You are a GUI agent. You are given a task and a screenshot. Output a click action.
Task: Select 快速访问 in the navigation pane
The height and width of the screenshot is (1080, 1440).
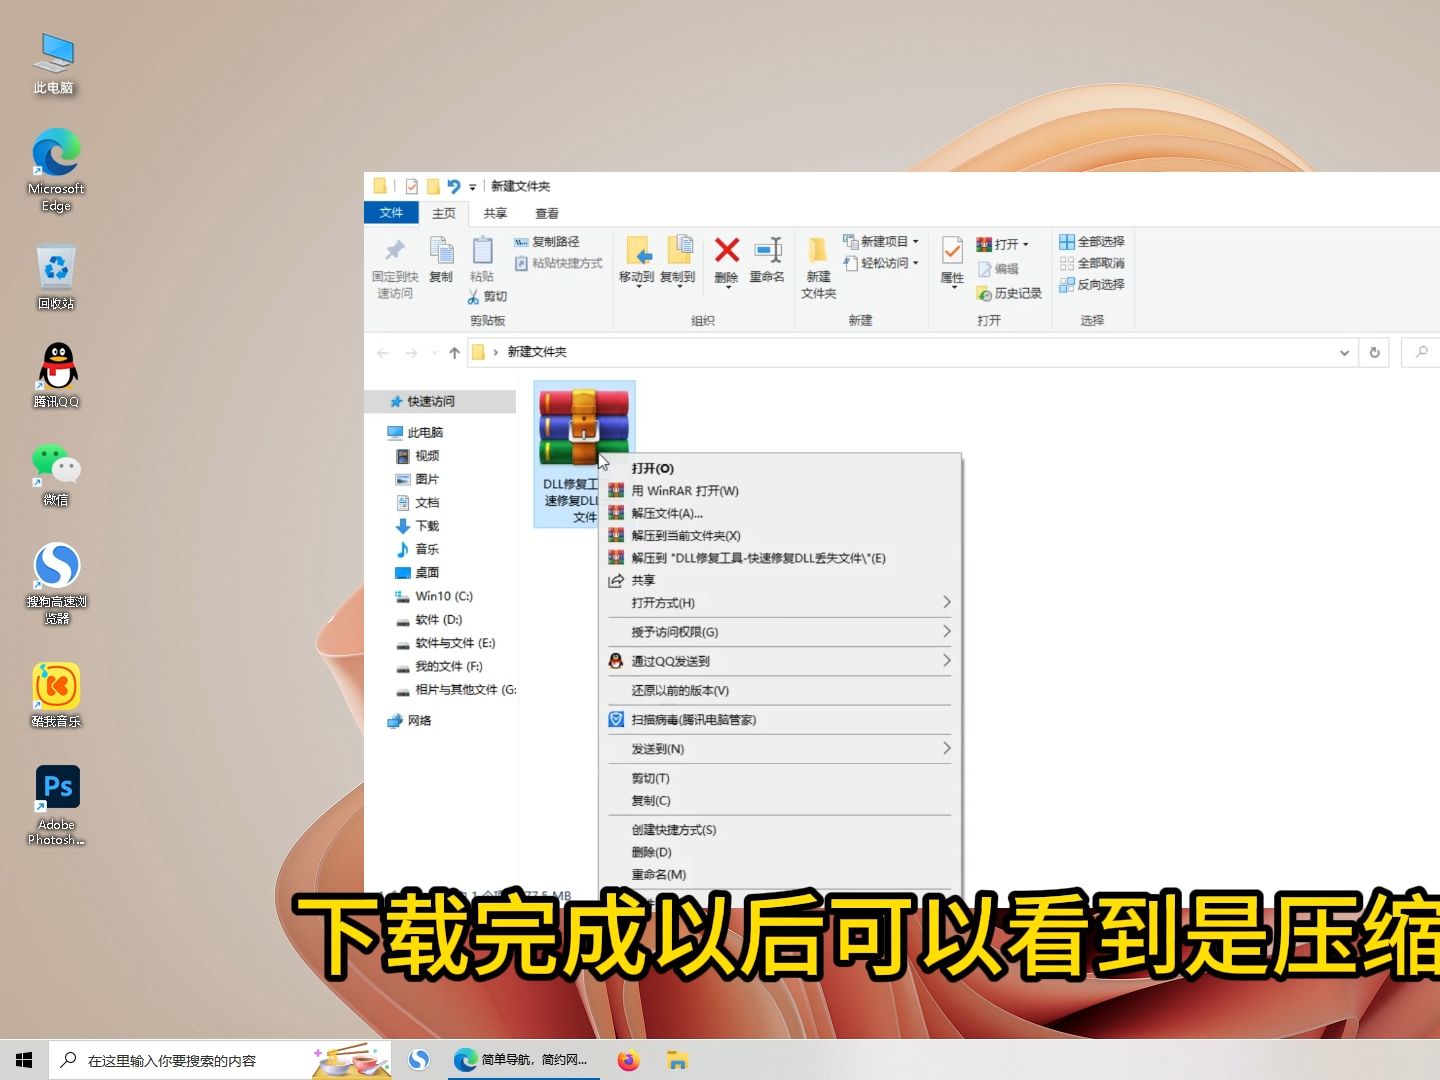(442, 401)
